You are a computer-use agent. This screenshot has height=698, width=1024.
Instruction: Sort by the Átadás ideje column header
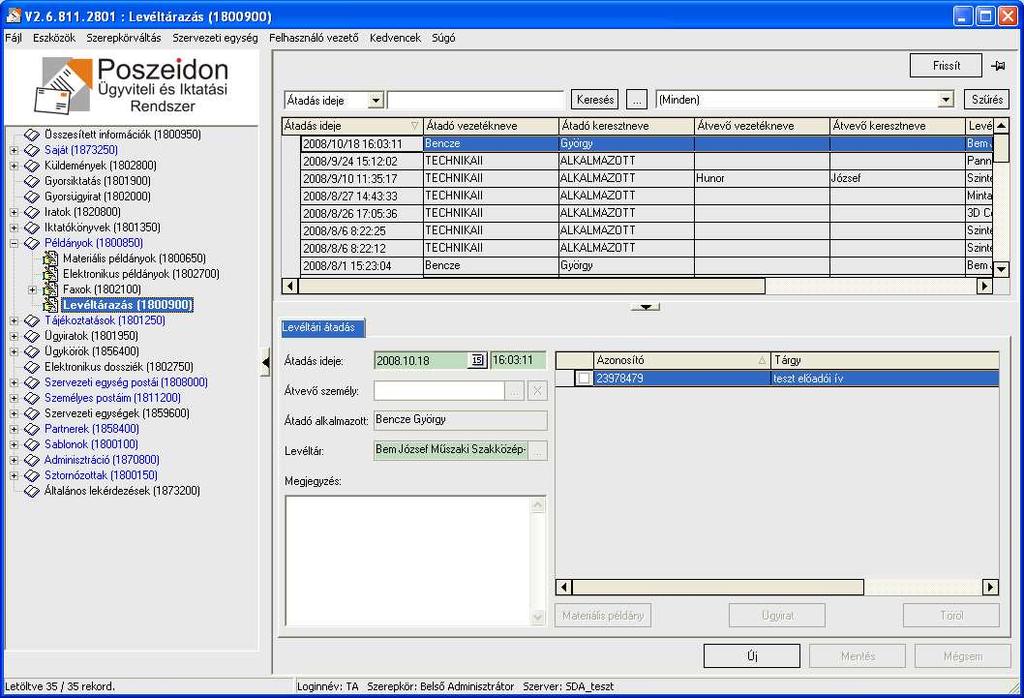pyautogui.click(x=352, y=126)
